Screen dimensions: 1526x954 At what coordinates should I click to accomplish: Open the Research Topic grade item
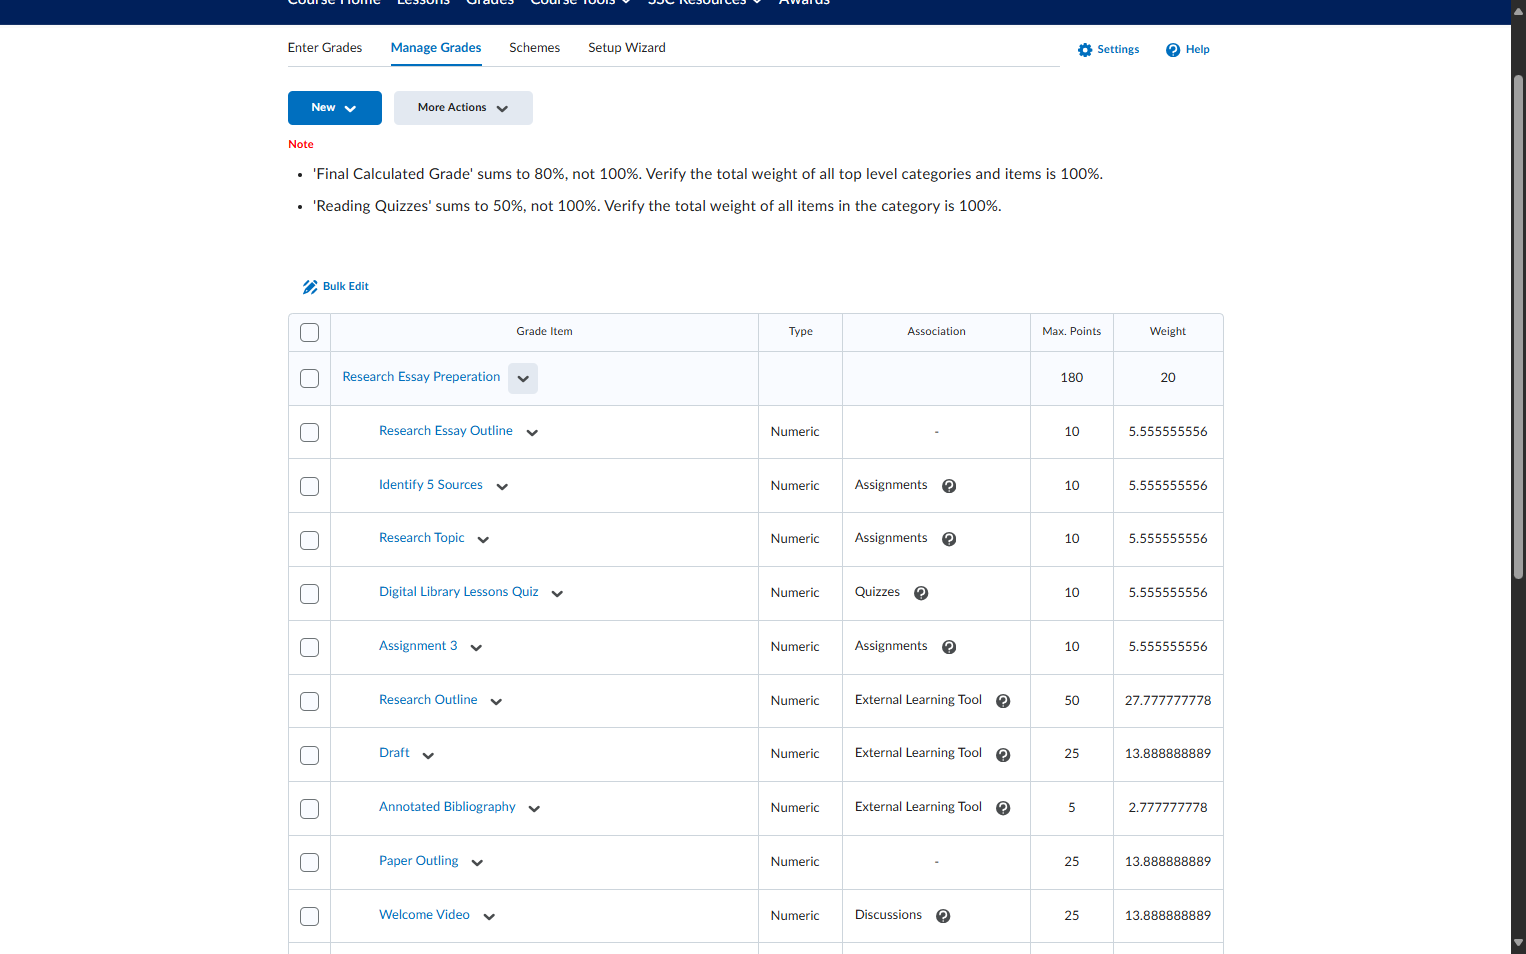click(422, 538)
